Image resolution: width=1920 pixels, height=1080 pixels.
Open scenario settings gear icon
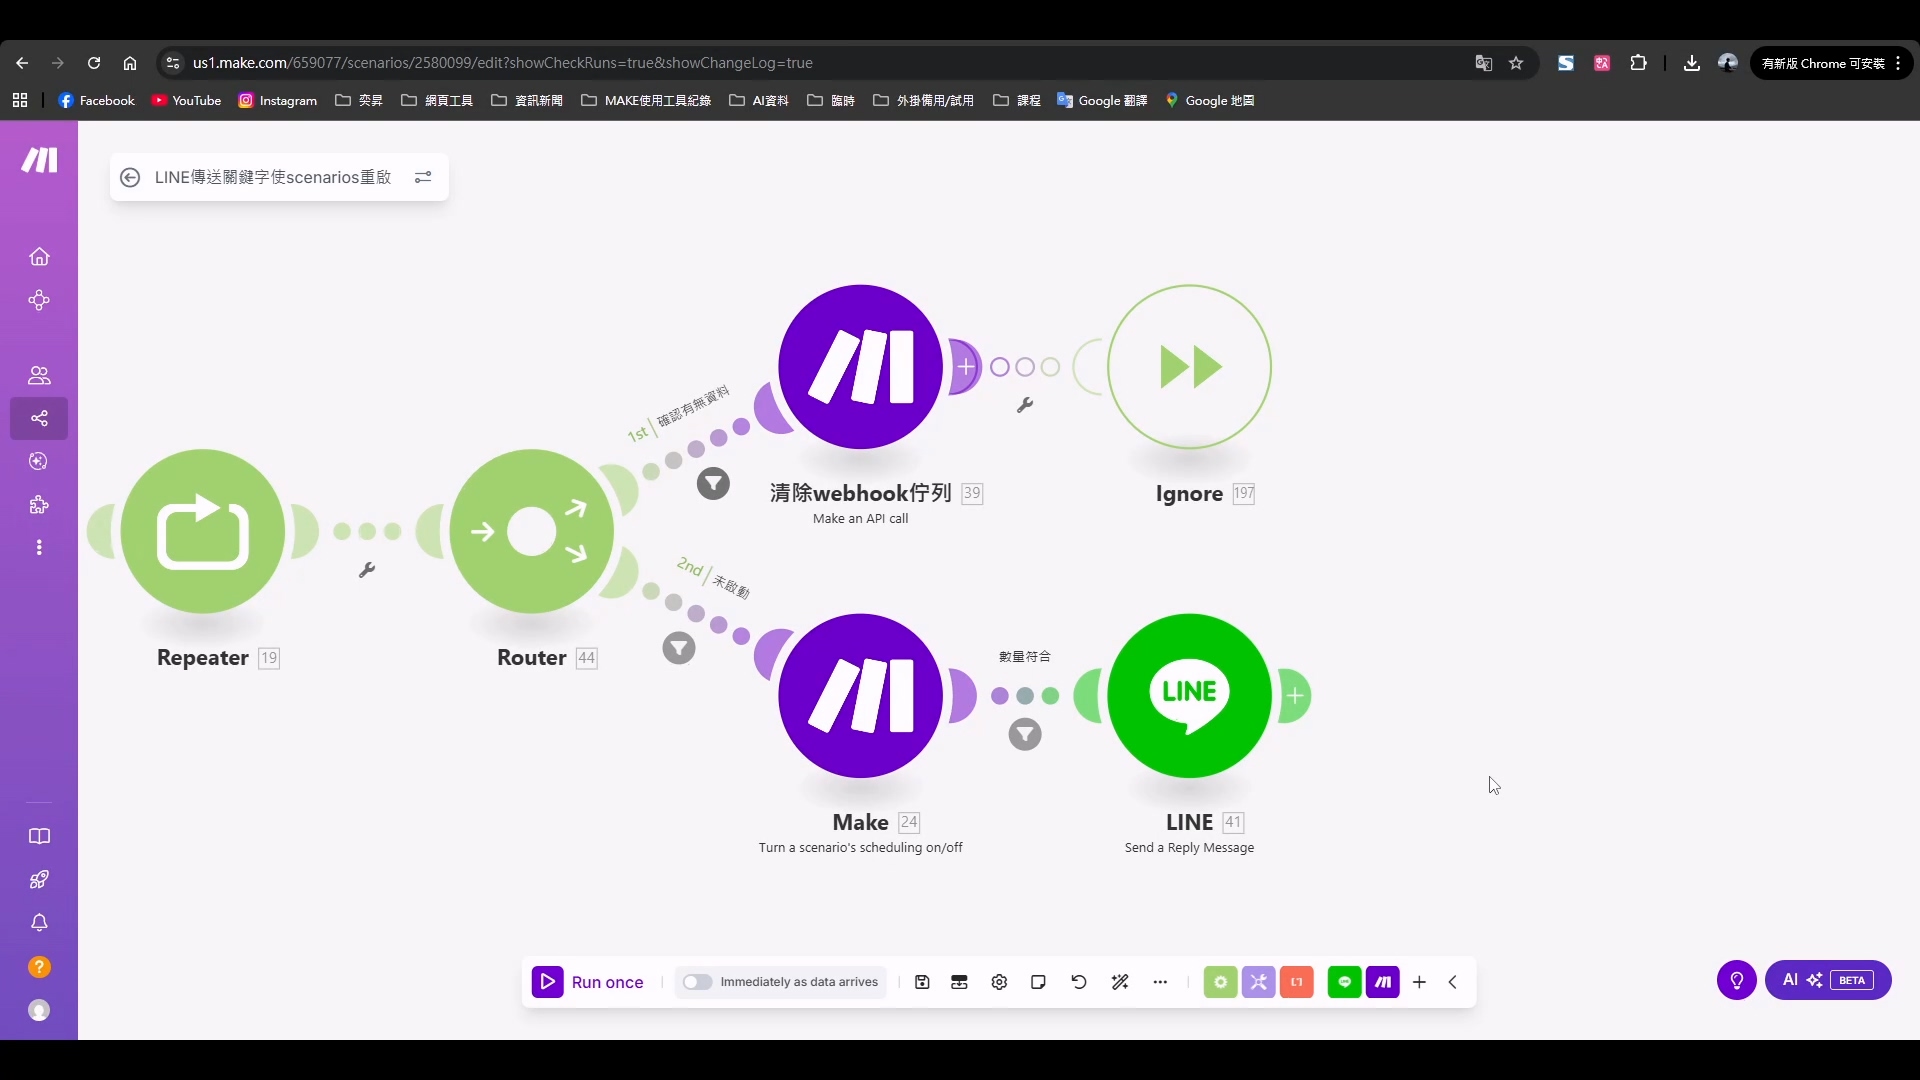pyautogui.click(x=999, y=982)
